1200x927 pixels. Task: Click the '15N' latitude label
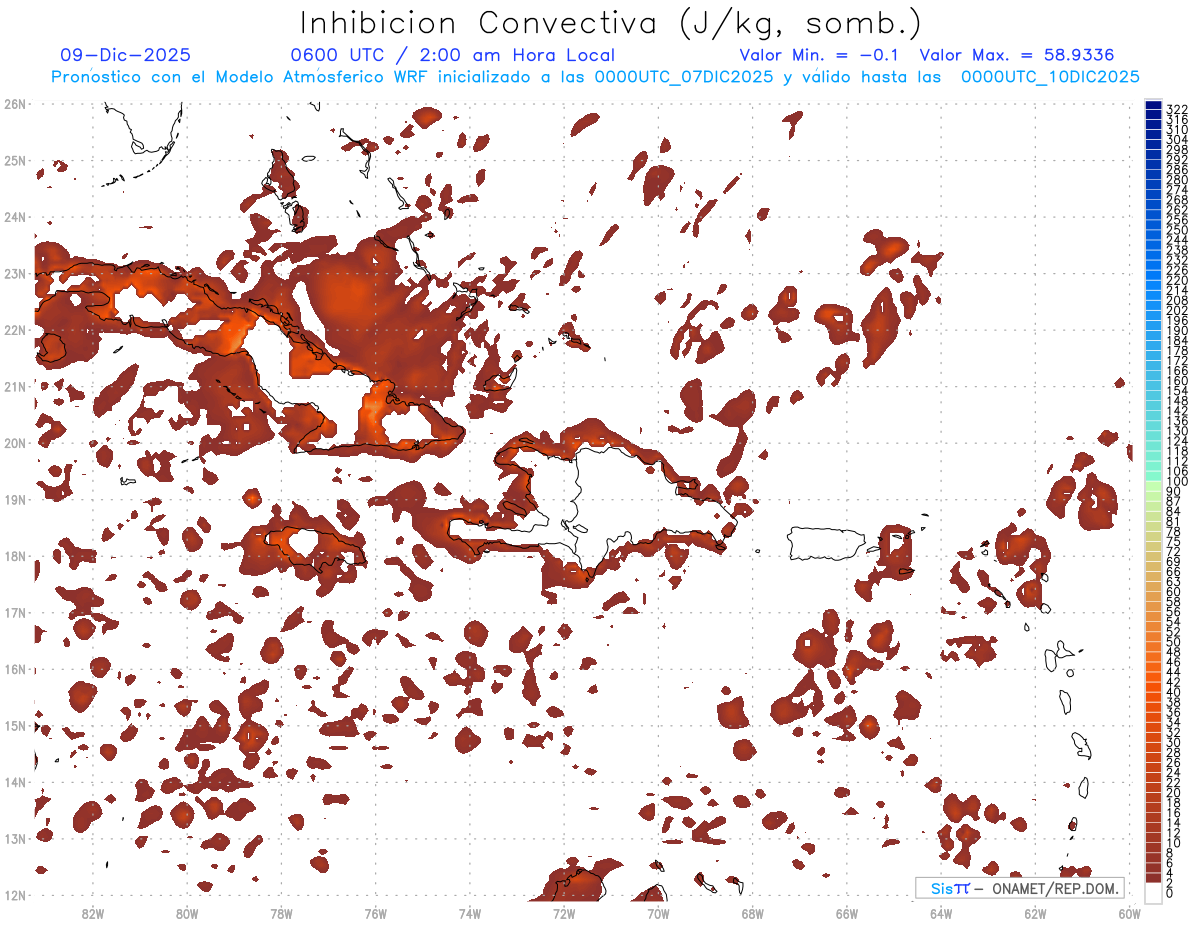[x=15, y=725]
